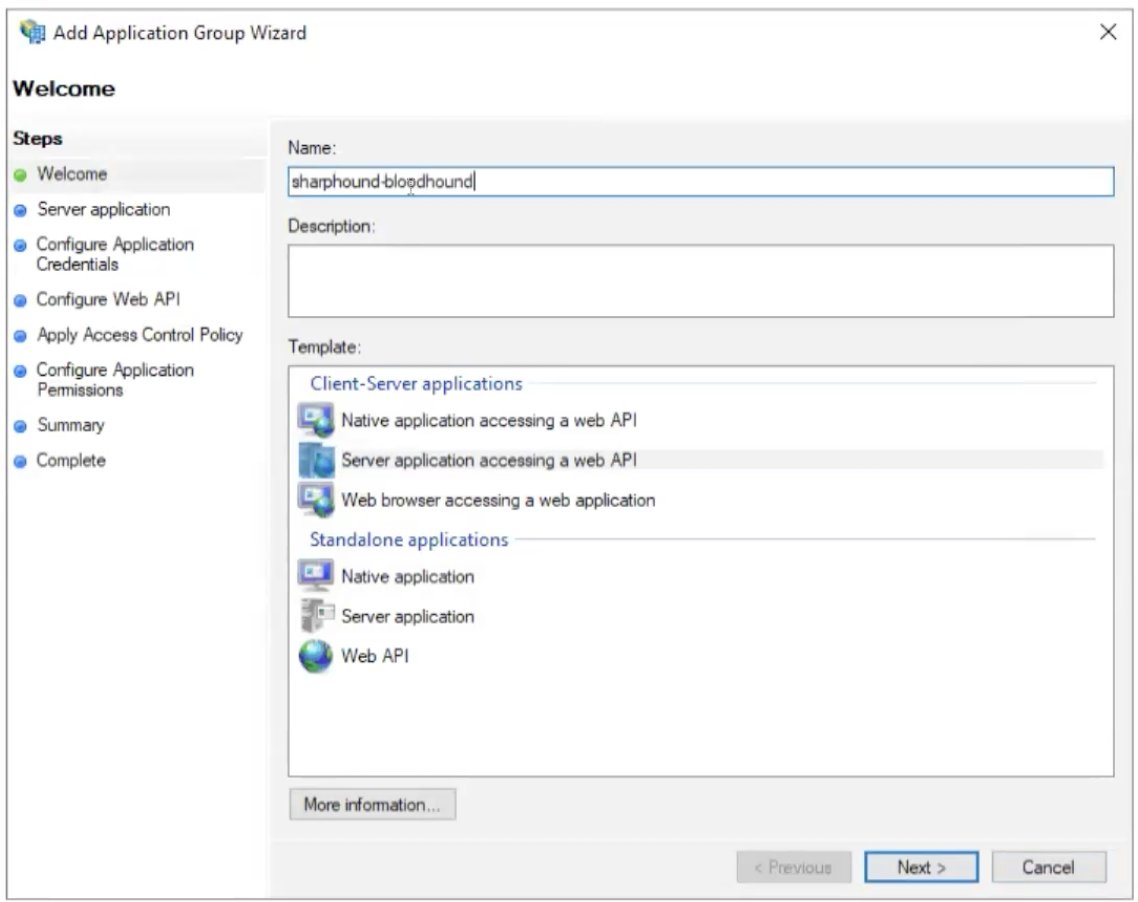The height and width of the screenshot is (902, 1138).
Task: Click the bullet beside Configure Application Permissions
Action: [x=20, y=371]
